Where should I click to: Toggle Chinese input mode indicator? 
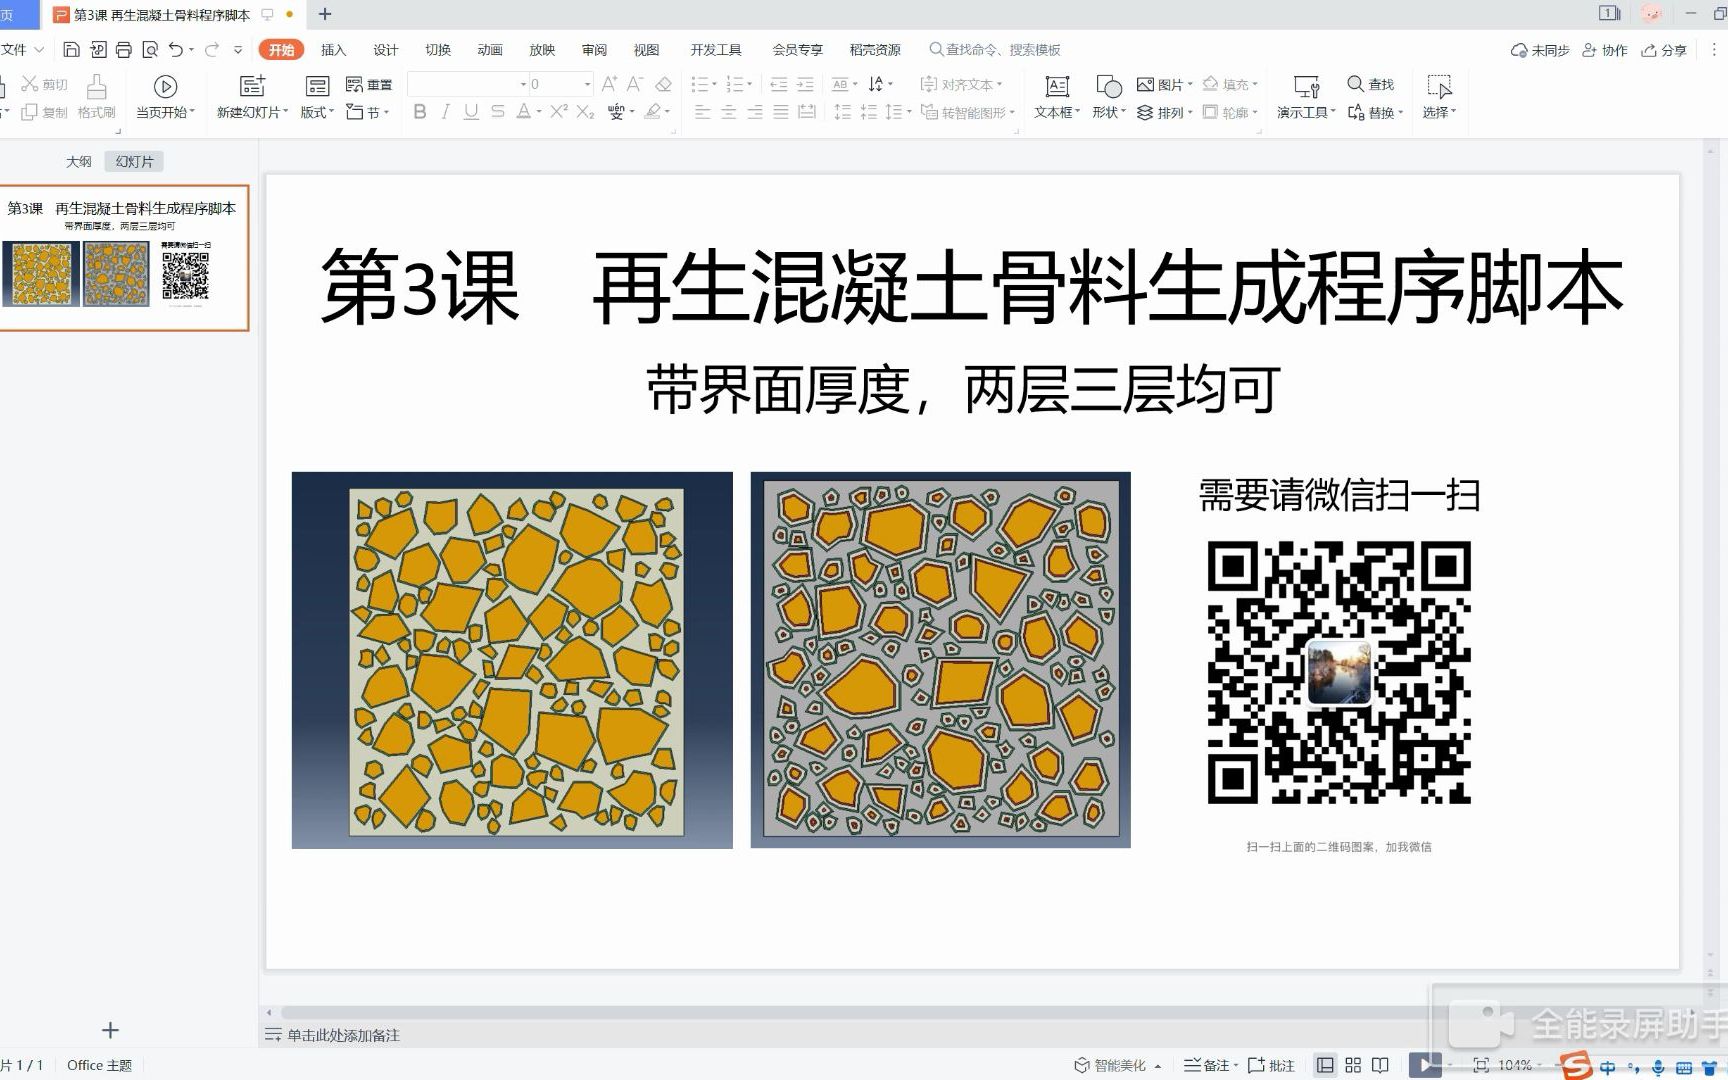[x=1607, y=1068]
